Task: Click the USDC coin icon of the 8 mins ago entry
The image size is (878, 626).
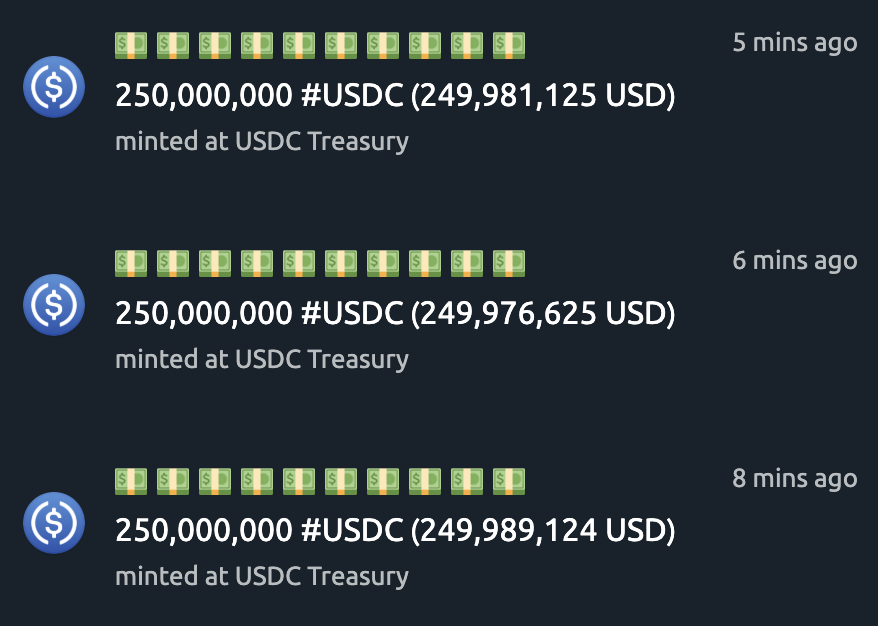Action: (54, 522)
